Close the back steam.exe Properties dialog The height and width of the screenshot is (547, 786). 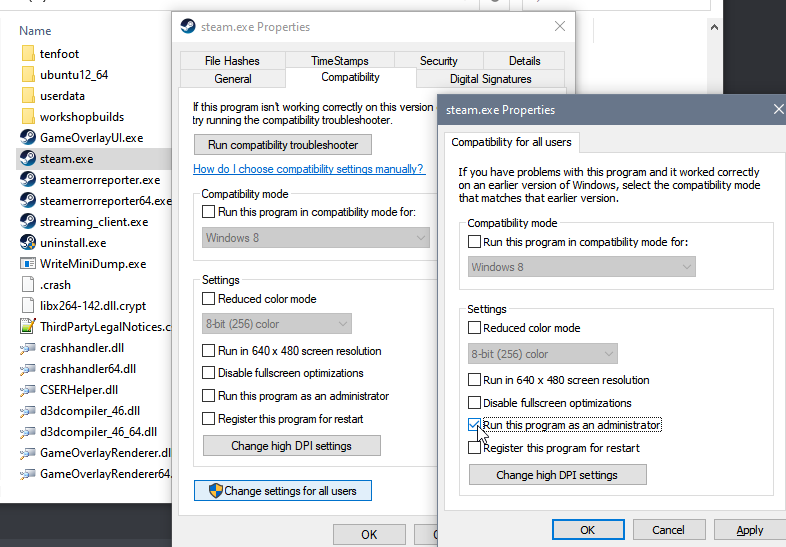[x=560, y=26]
